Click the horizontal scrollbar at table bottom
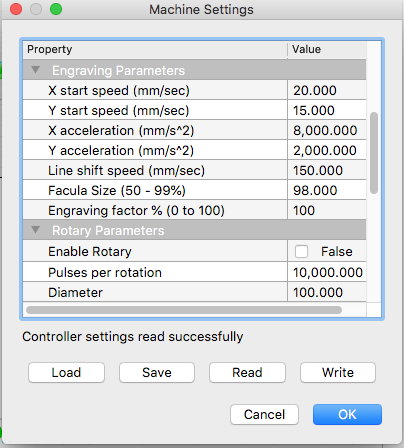404x448 pixels. [184, 310]
